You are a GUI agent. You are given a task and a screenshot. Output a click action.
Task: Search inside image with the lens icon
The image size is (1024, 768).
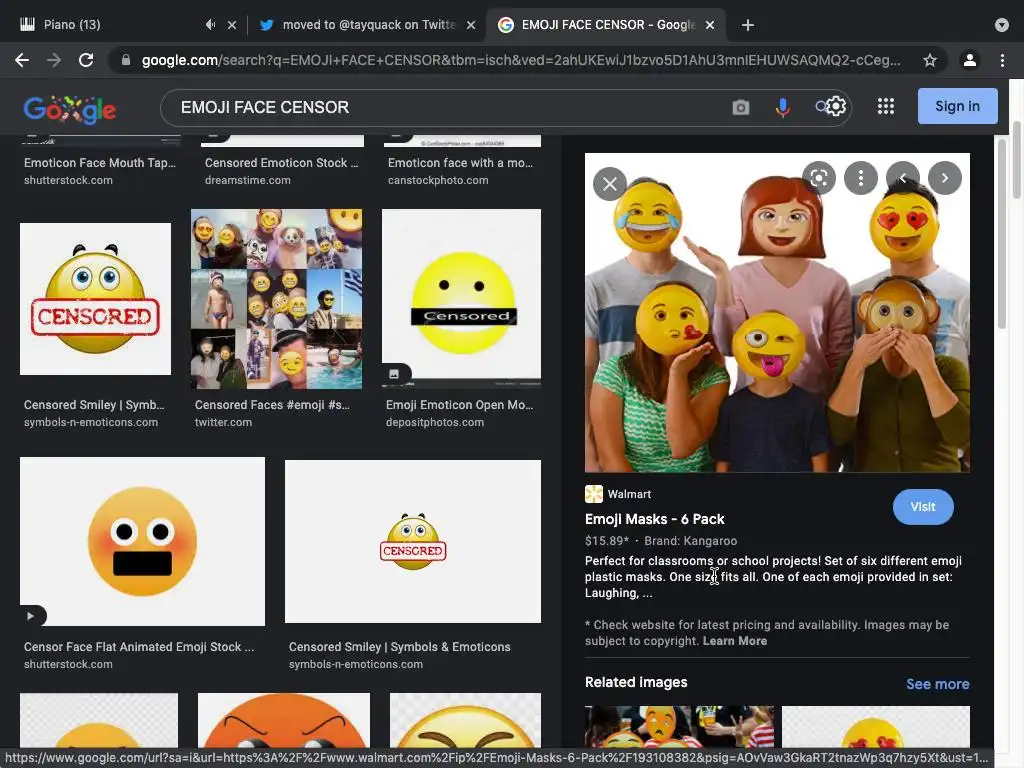818,178
